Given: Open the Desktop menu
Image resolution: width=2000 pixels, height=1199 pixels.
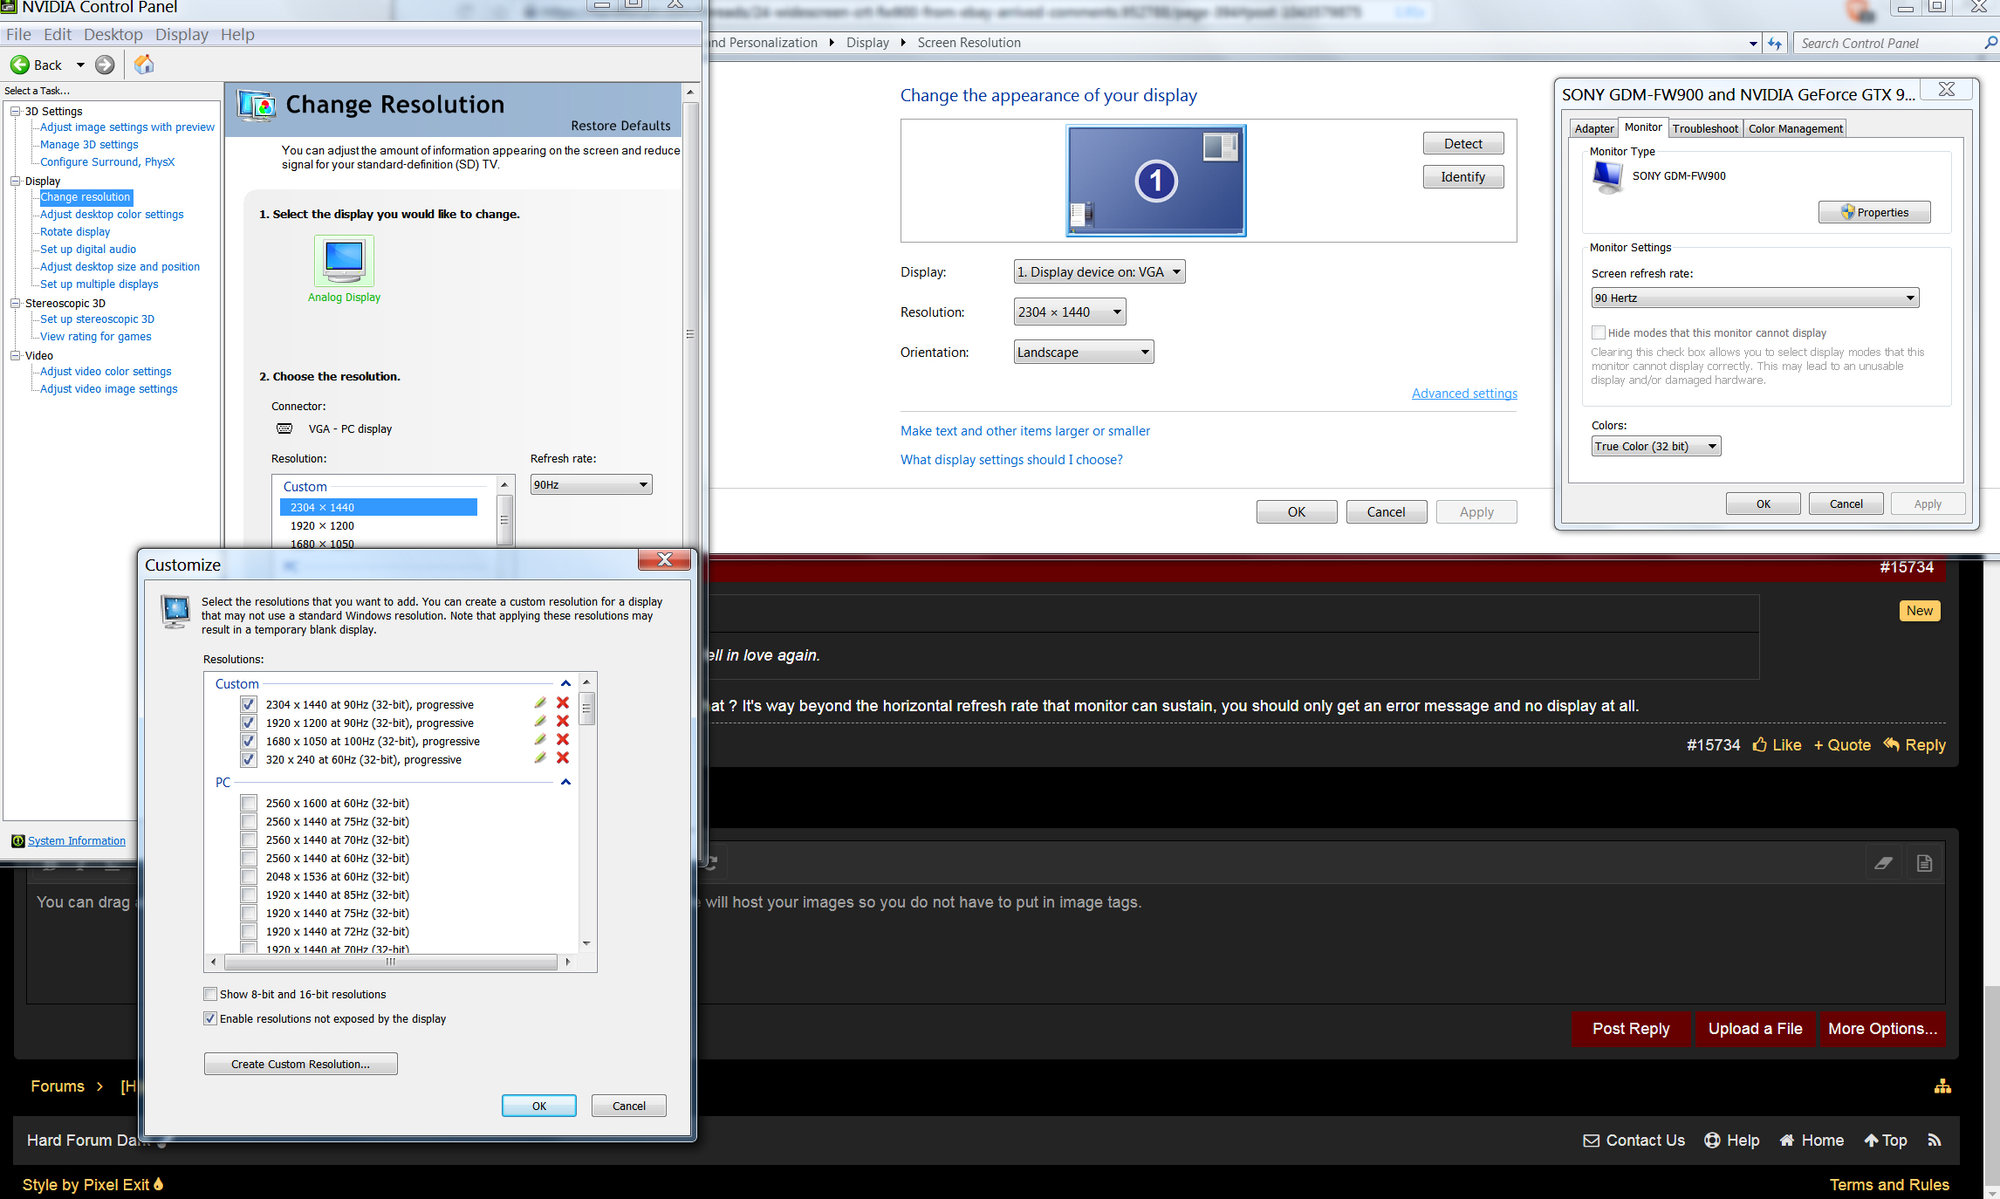Looking at the screenshot, I should [x=113, y=34].
